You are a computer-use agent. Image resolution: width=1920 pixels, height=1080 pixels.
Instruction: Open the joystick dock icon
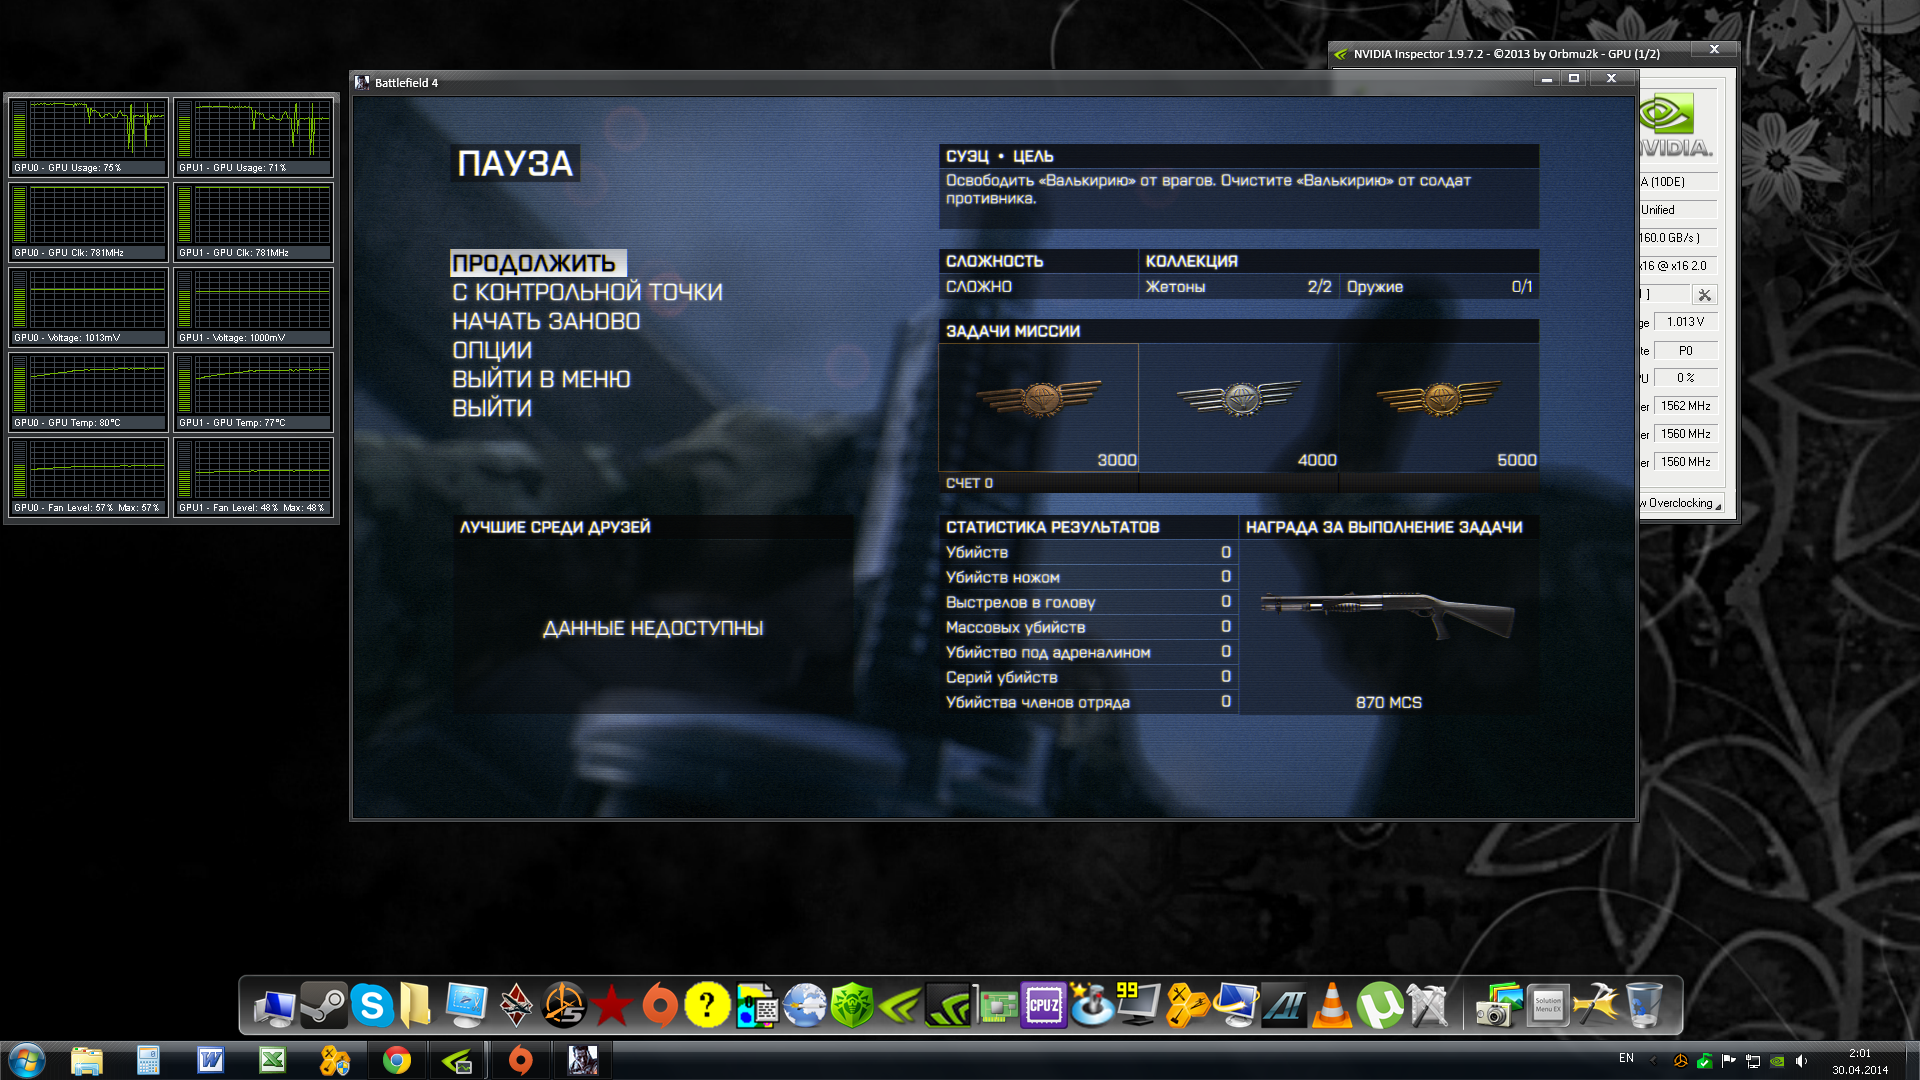coord(1092,1005)
